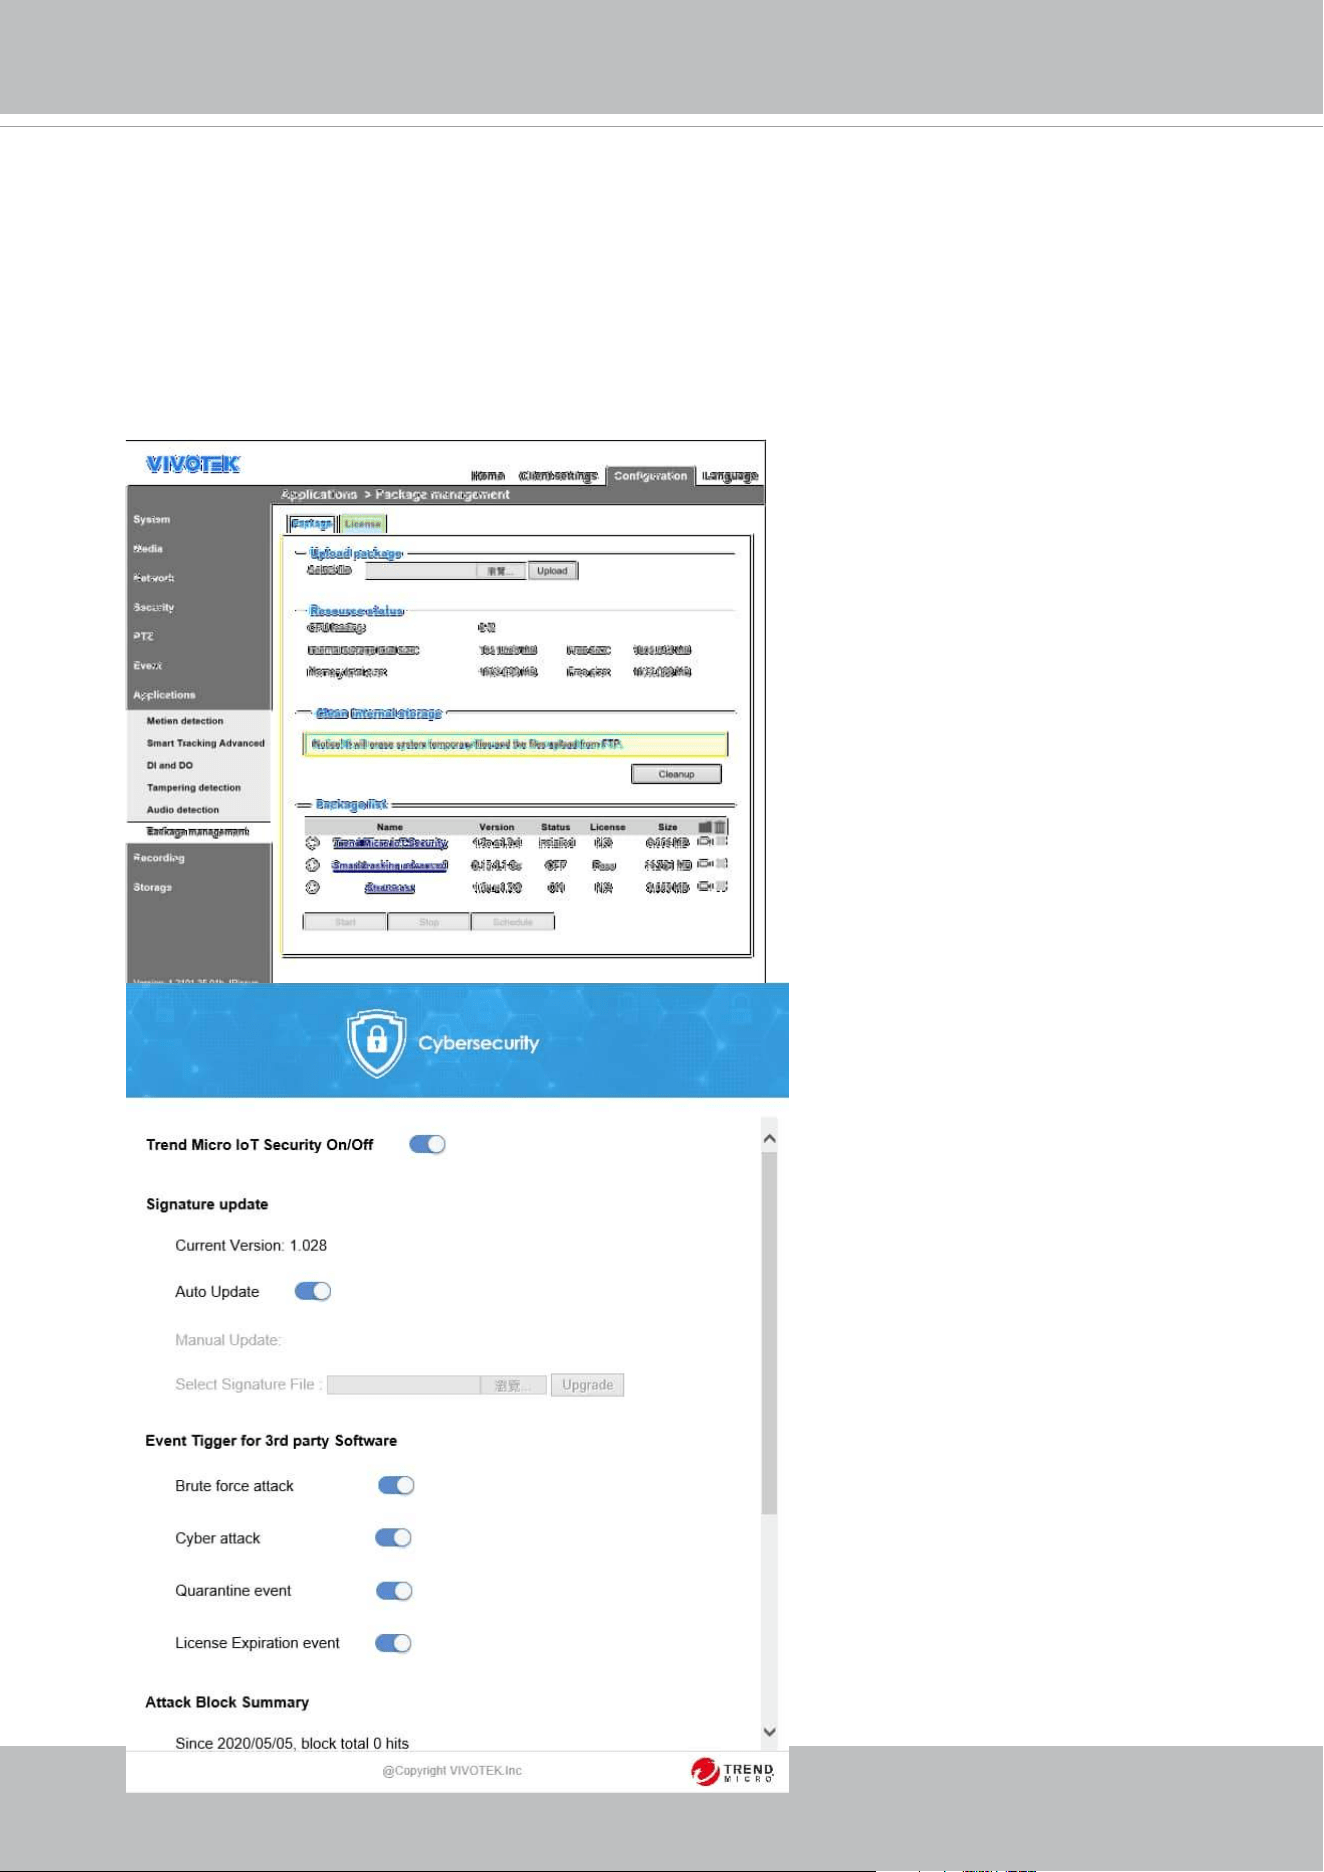
Task: Click the Trend Micro logo in the footer
Action: [732, 1771]
